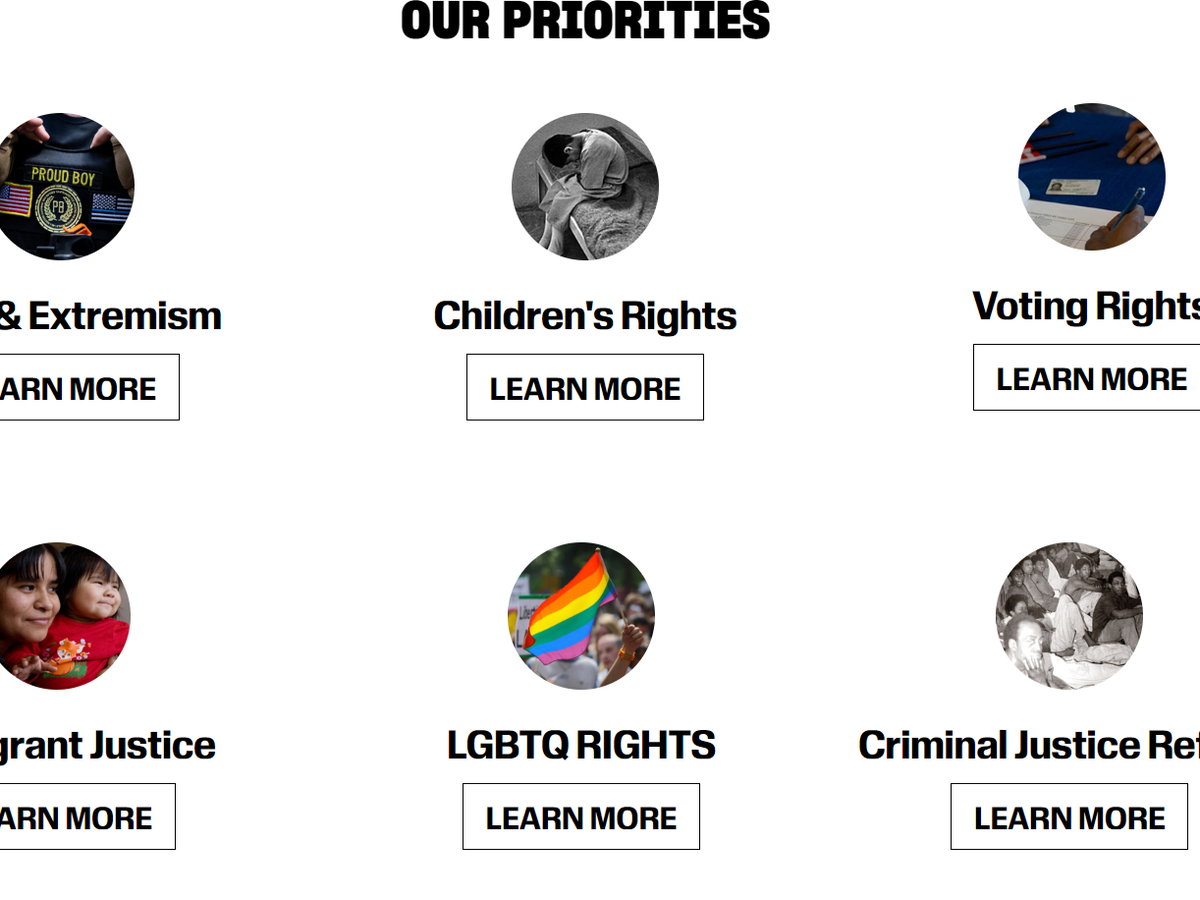
Task: Open the rainbow flag circular image
Action: pos(581,616)
